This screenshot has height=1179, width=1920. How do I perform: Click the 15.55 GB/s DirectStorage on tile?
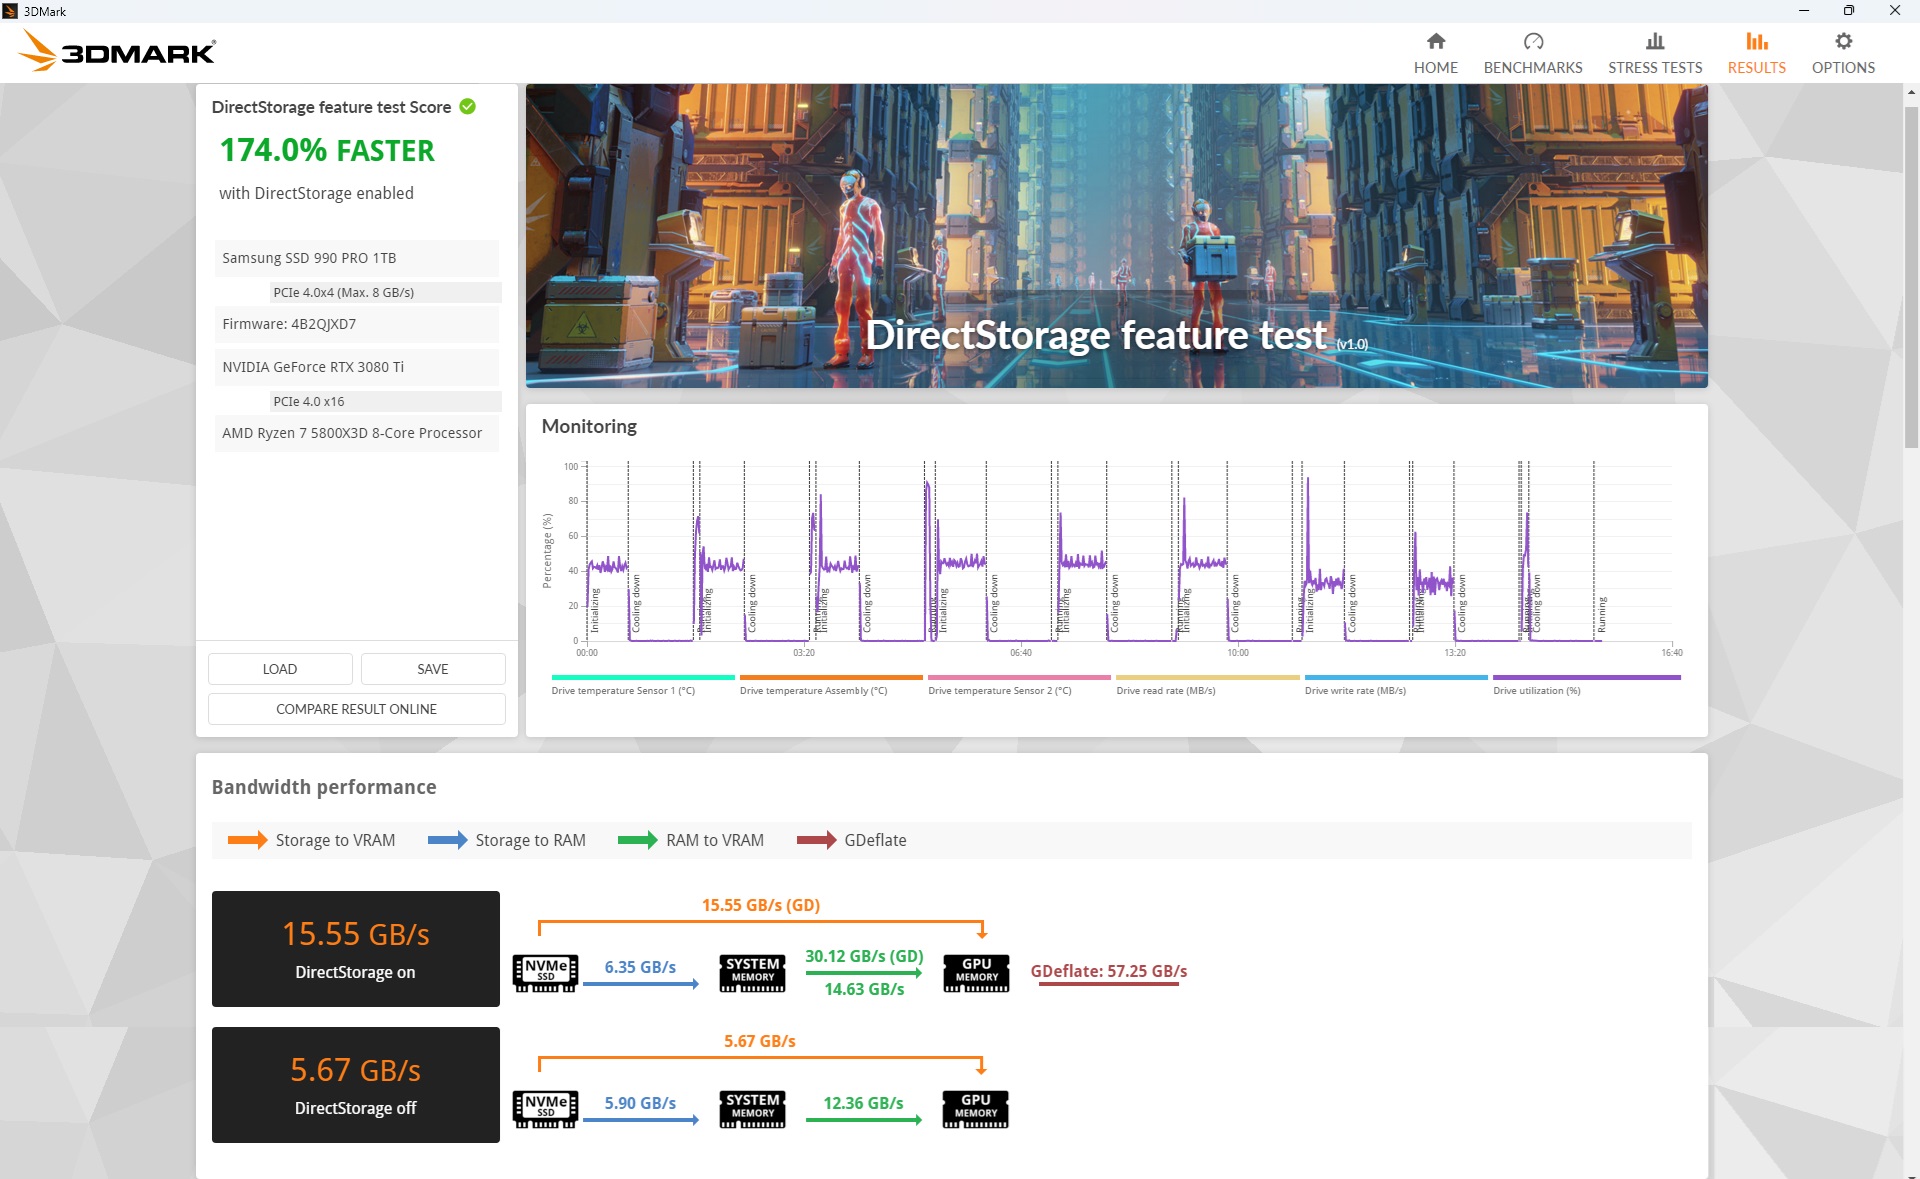(355, 949)
